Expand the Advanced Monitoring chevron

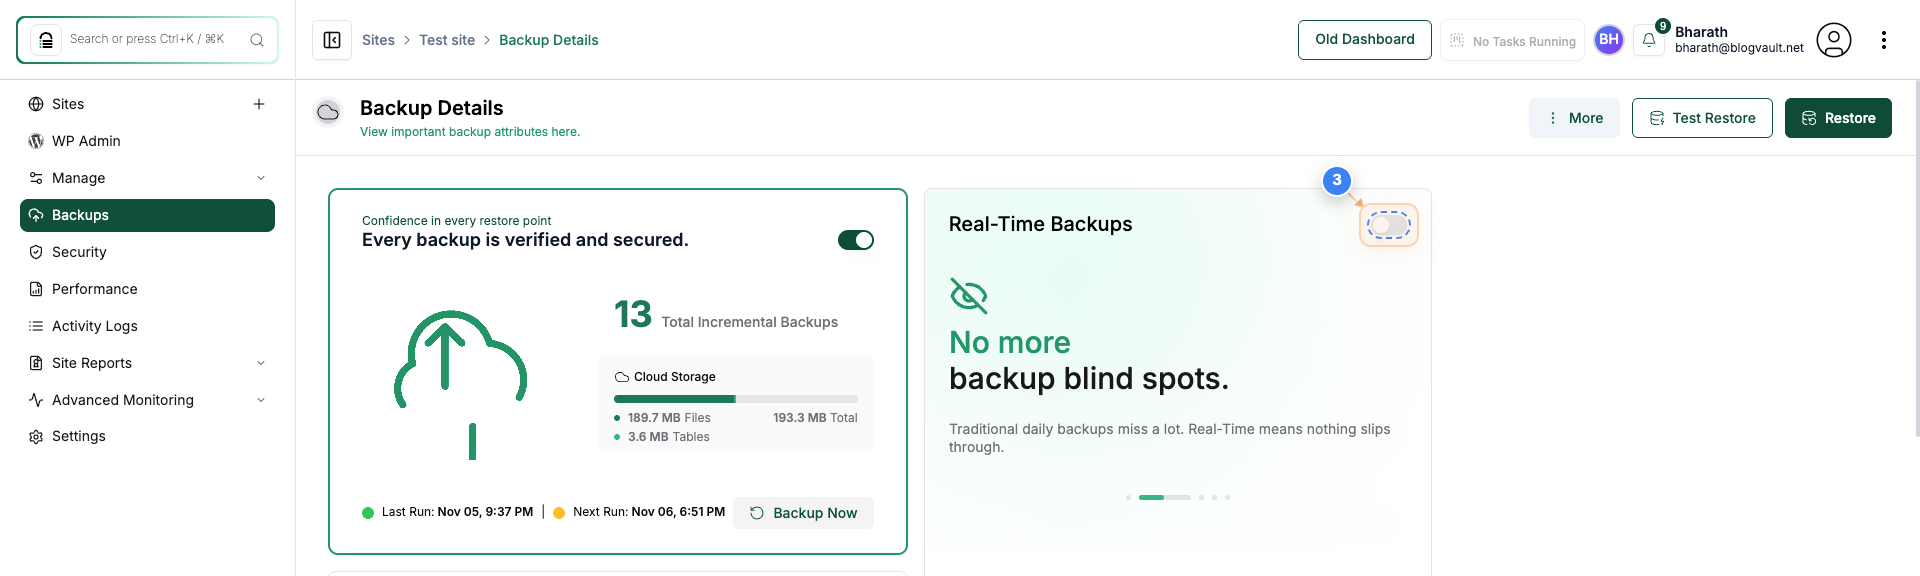click(261, 400)
